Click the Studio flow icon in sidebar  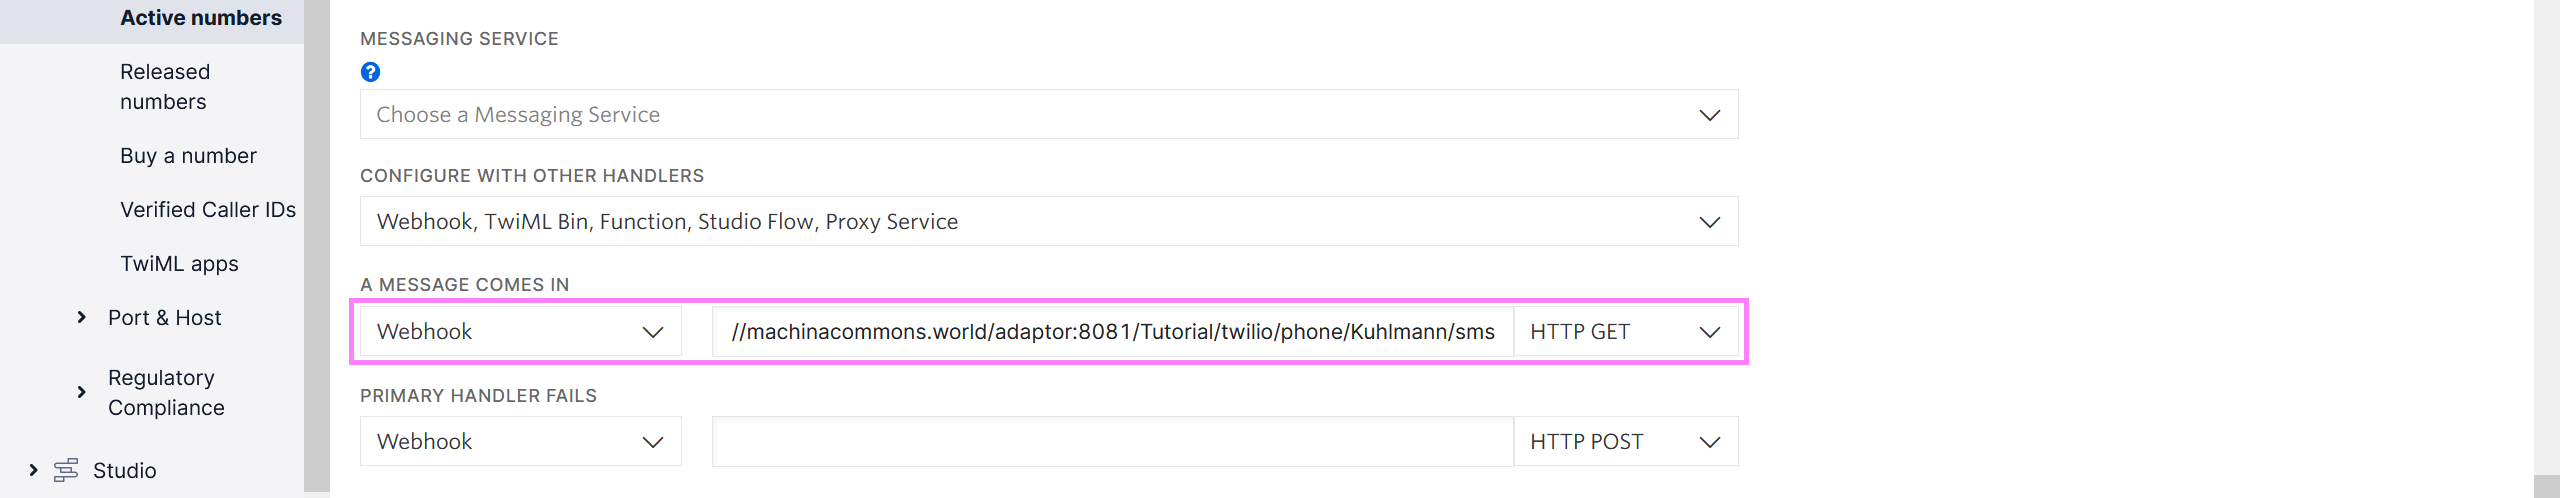click(x=66, y=470)
